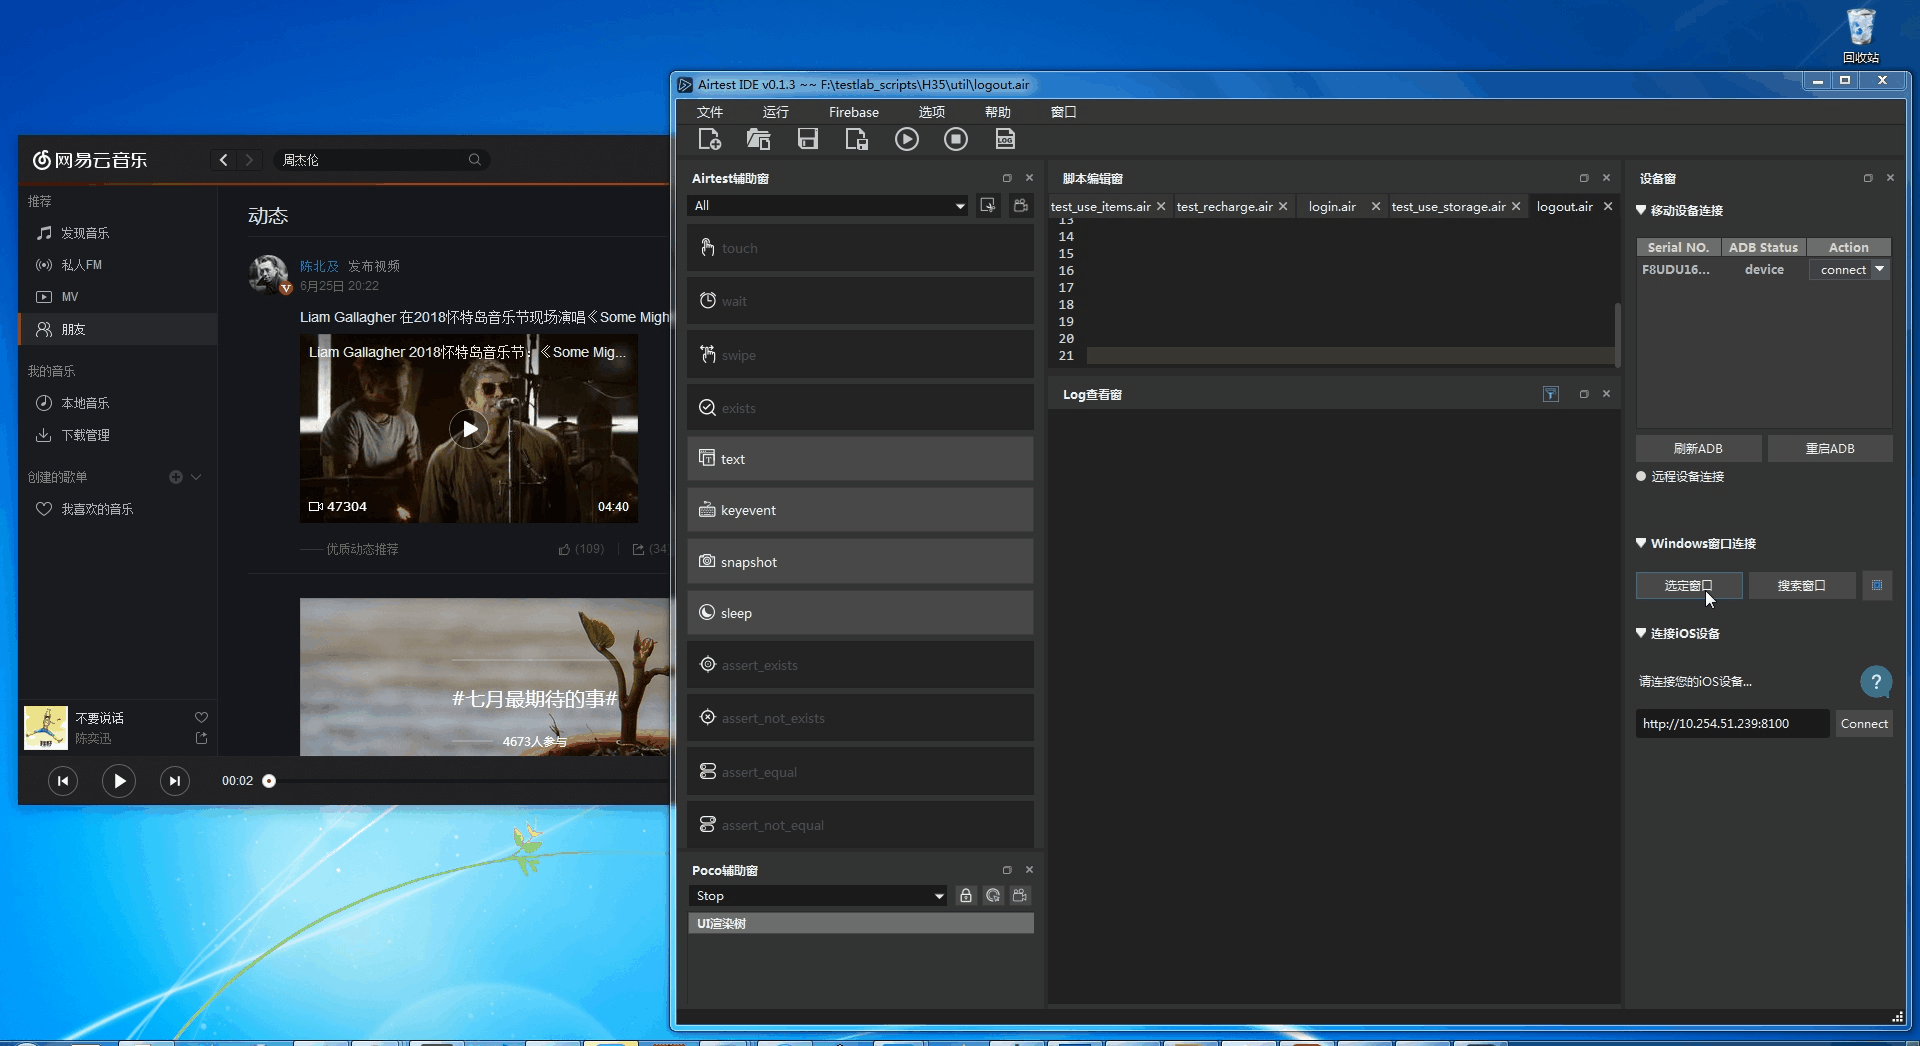
Task: Click the Save file toolbar icon
Action: [x=807, y=140]
